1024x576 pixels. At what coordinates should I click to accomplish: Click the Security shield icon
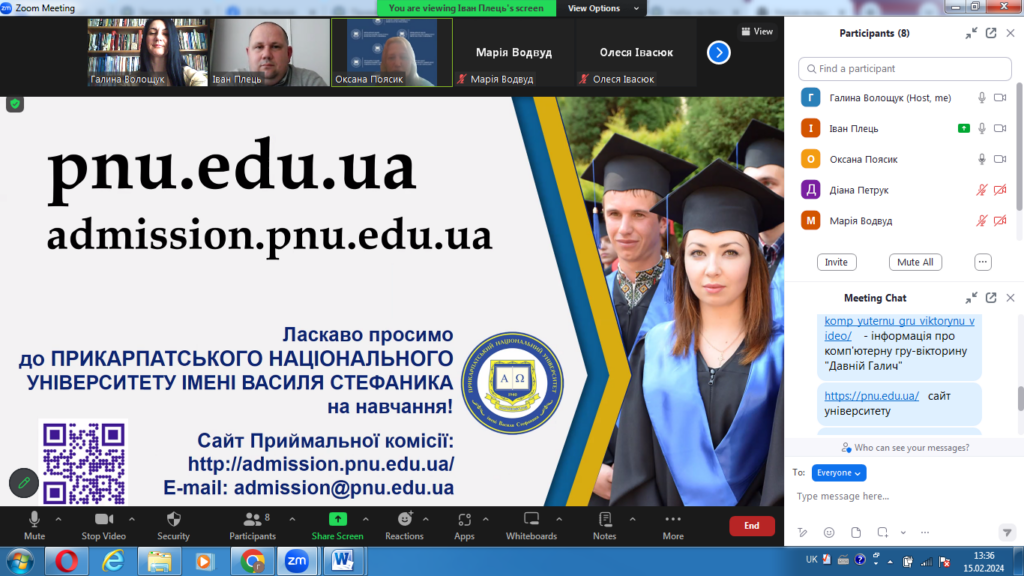coord(173,520)
